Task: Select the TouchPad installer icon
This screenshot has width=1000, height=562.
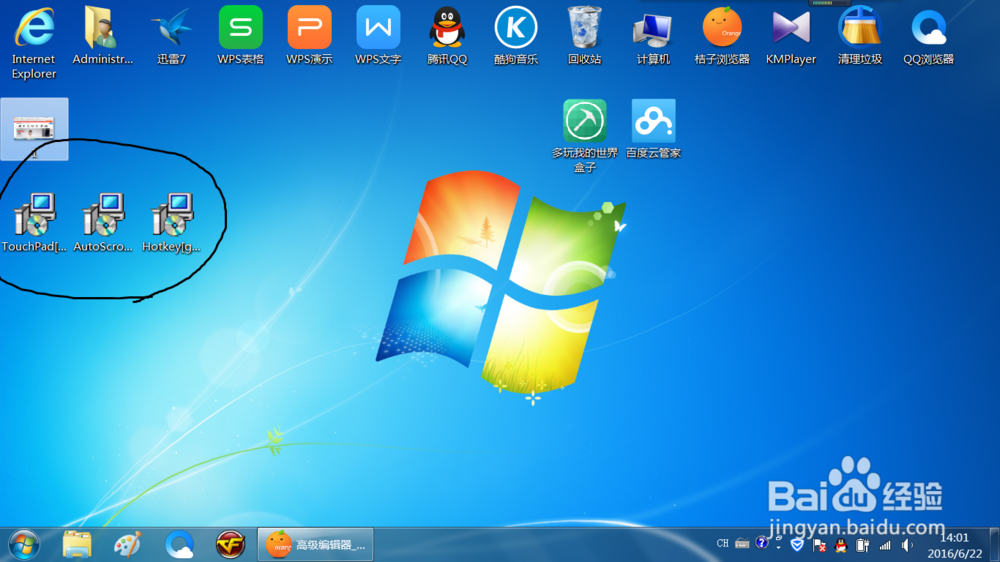Action: pyautogui.click(x=34, y=223)
